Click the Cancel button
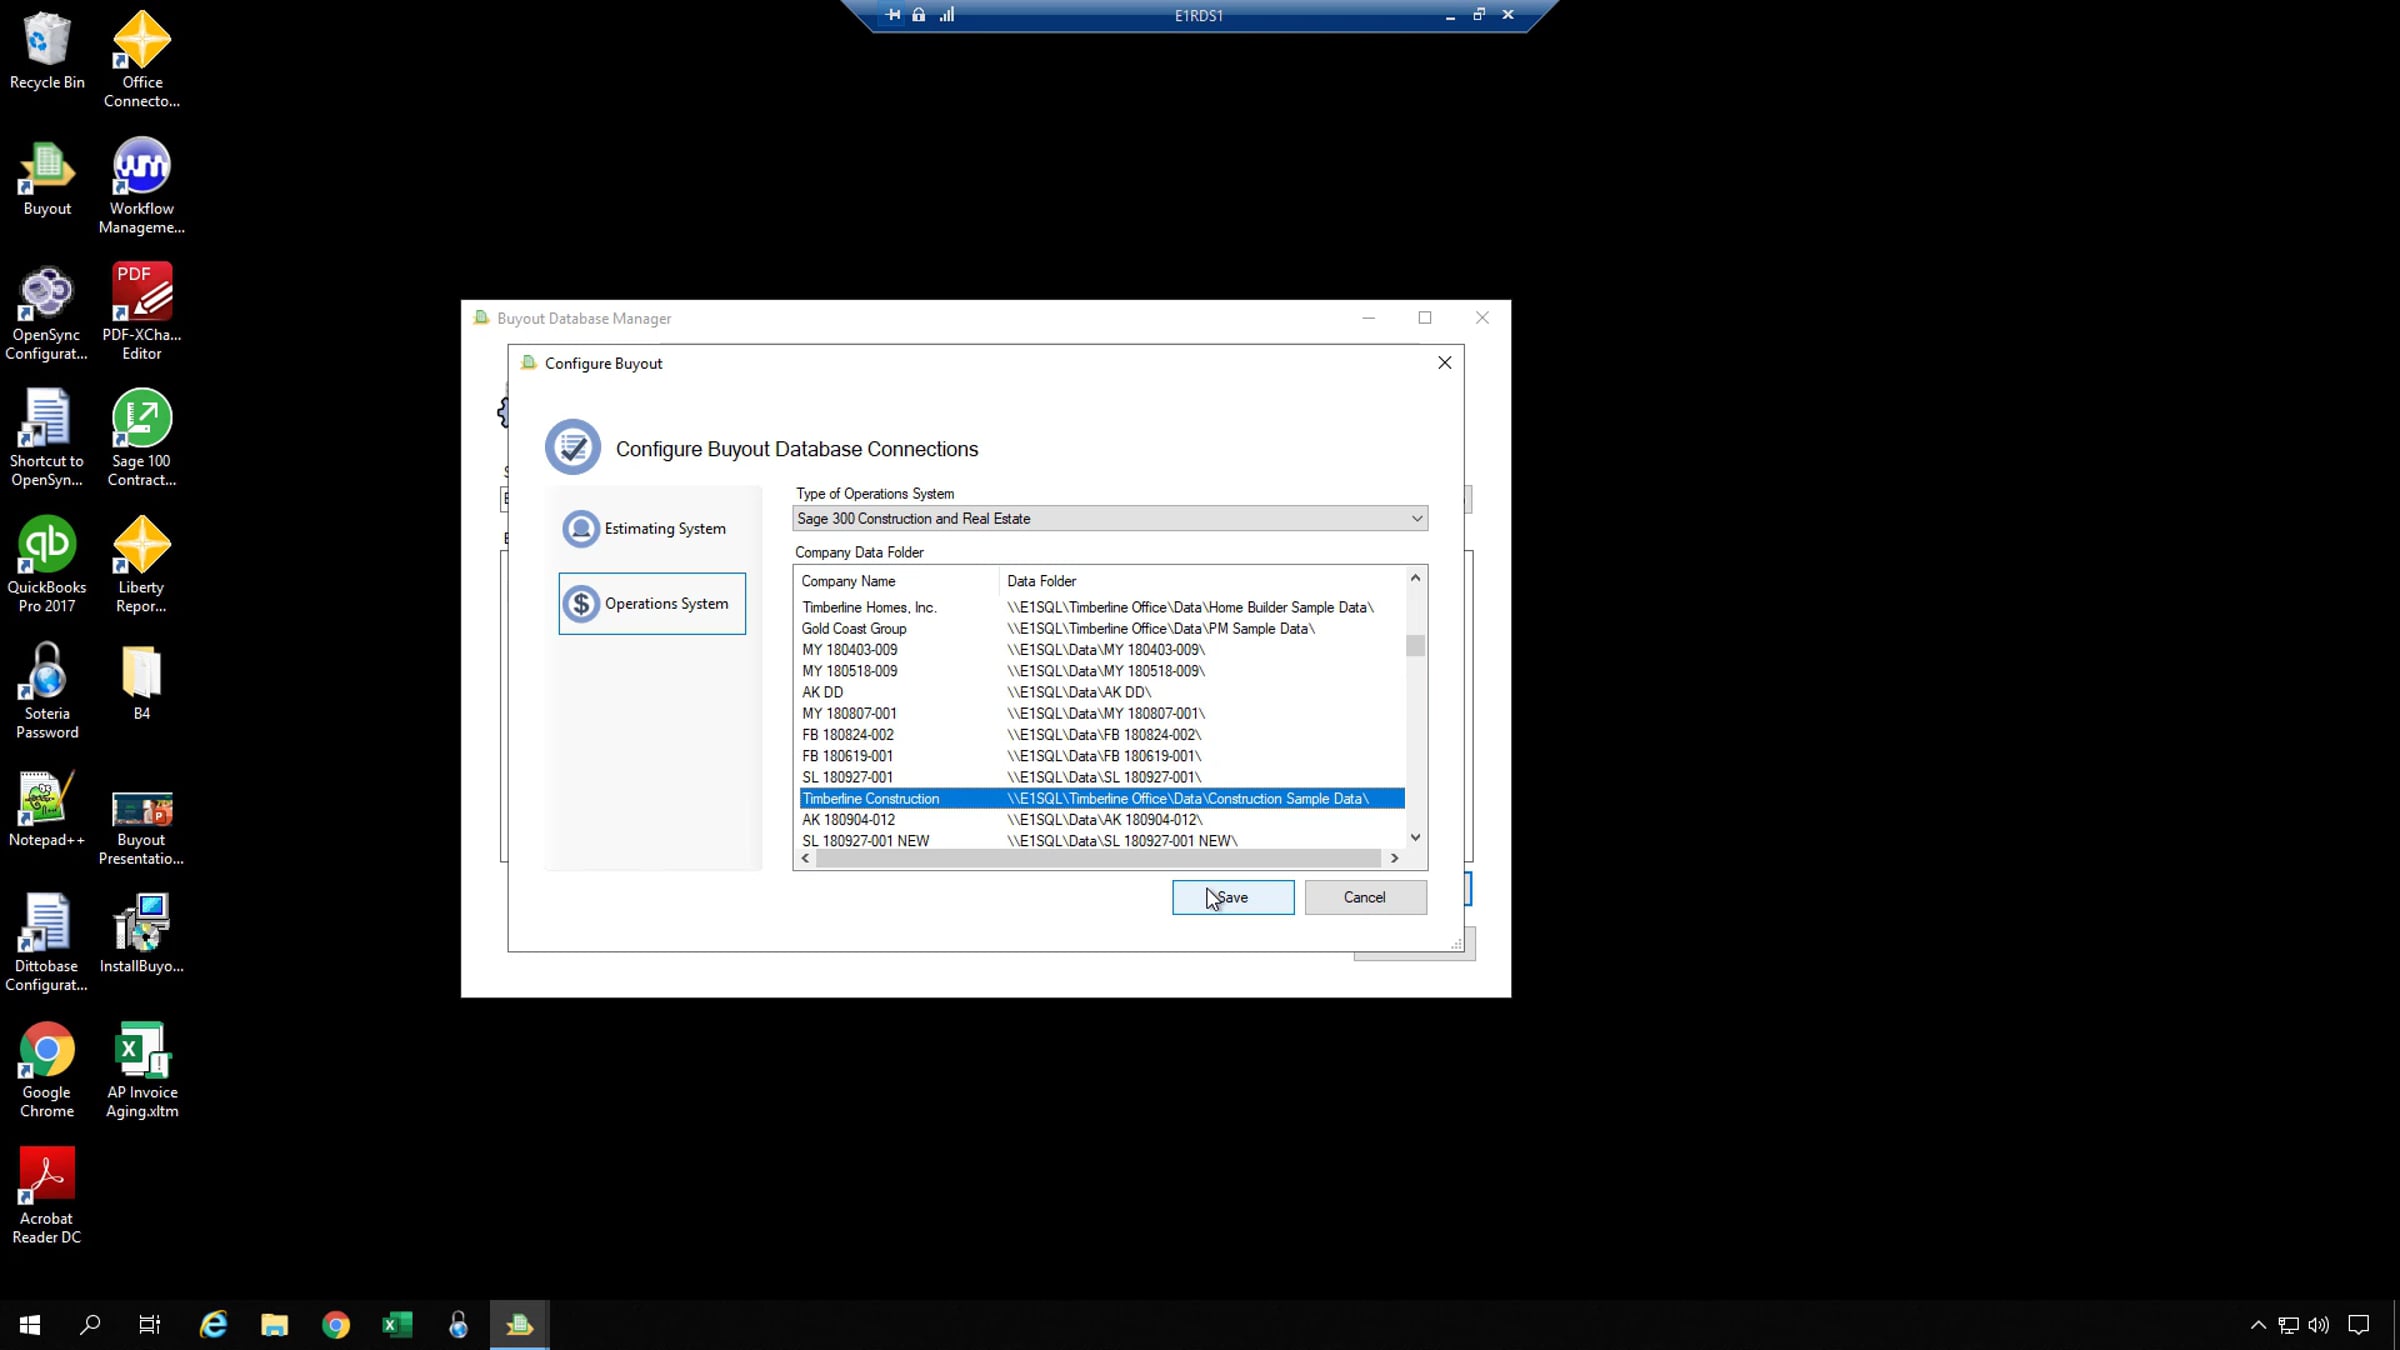The image size is (2400, 1350). coord(1364,897)
